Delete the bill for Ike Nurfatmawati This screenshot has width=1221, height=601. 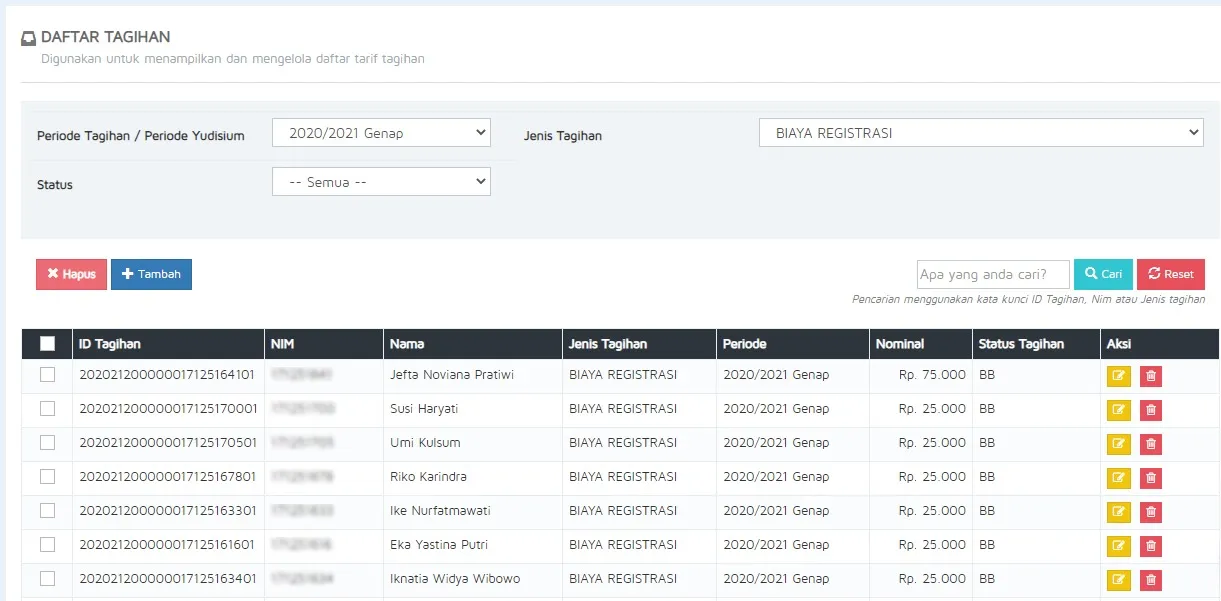click(x=1151, y=512)
